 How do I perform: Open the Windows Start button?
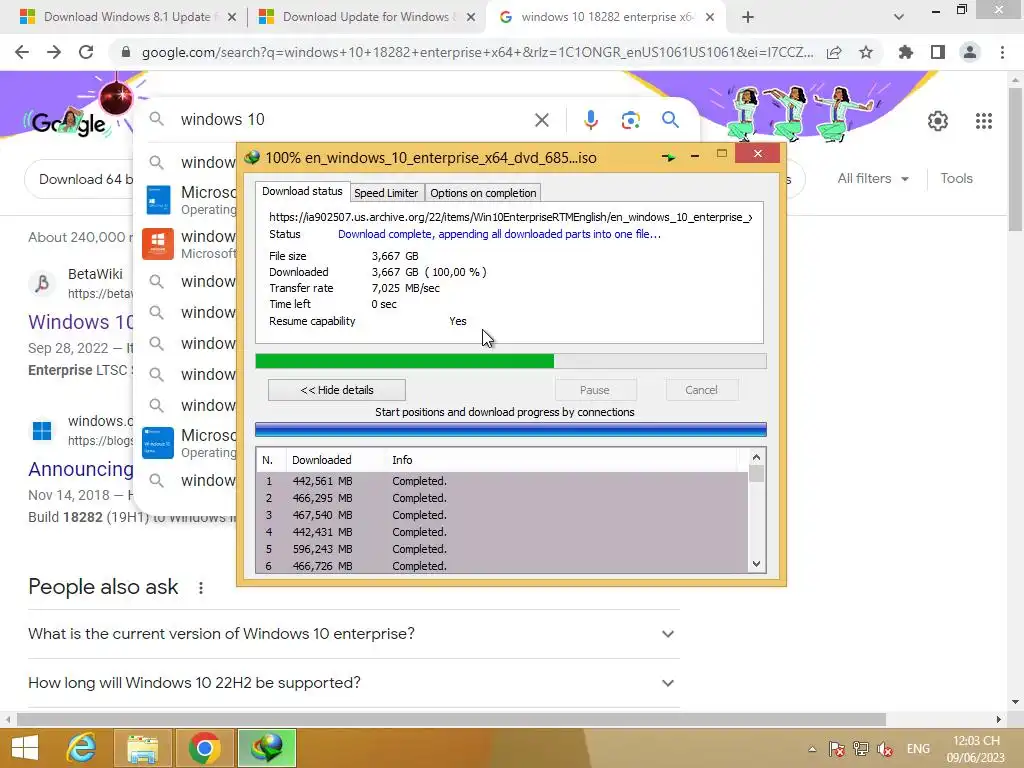25,748
